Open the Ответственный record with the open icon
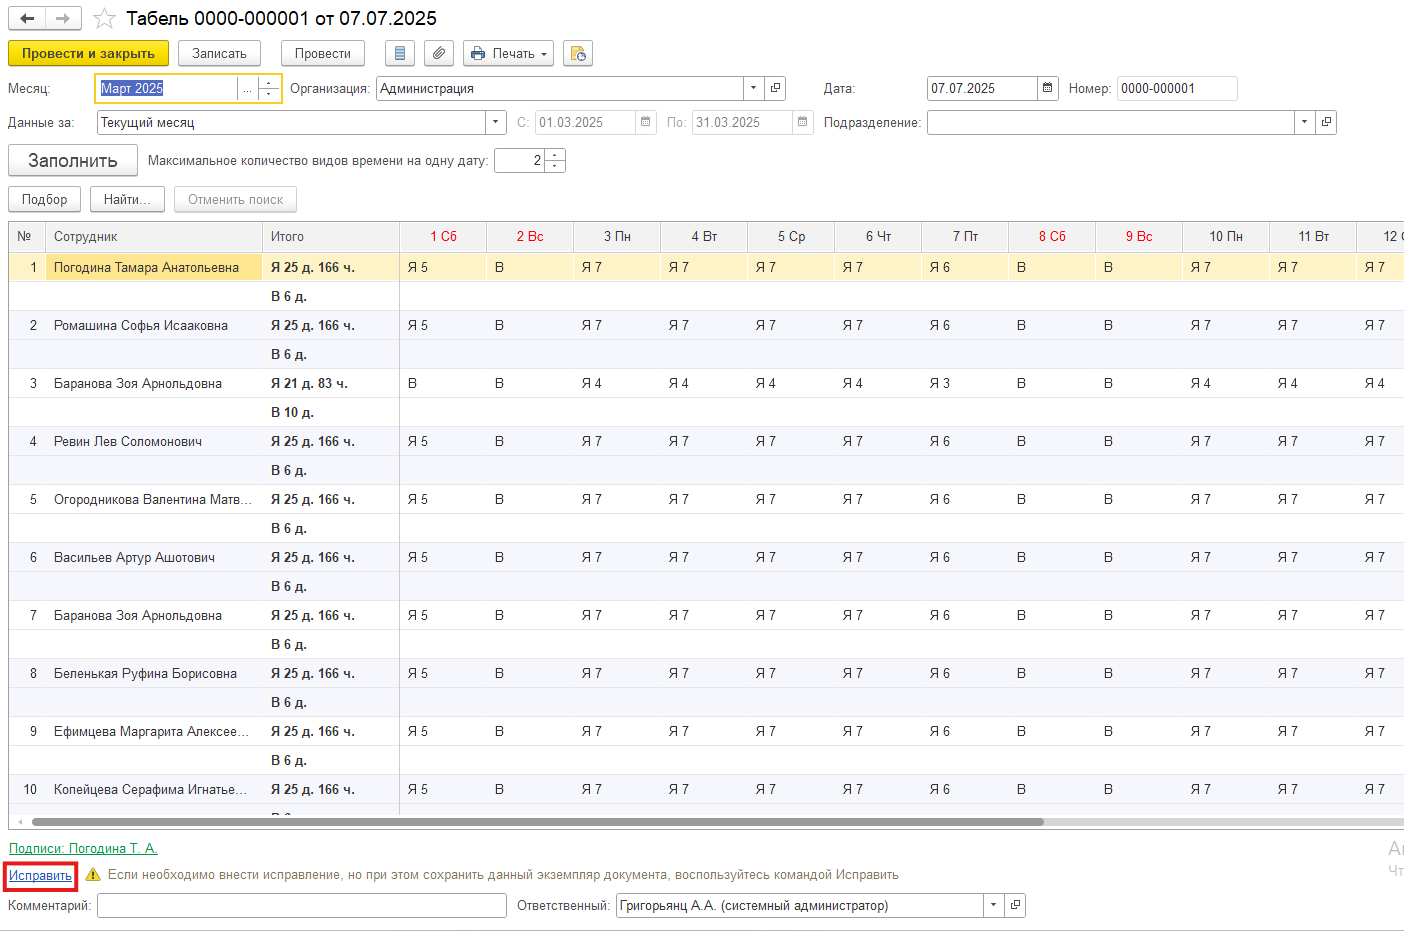 click(1015, 905)
